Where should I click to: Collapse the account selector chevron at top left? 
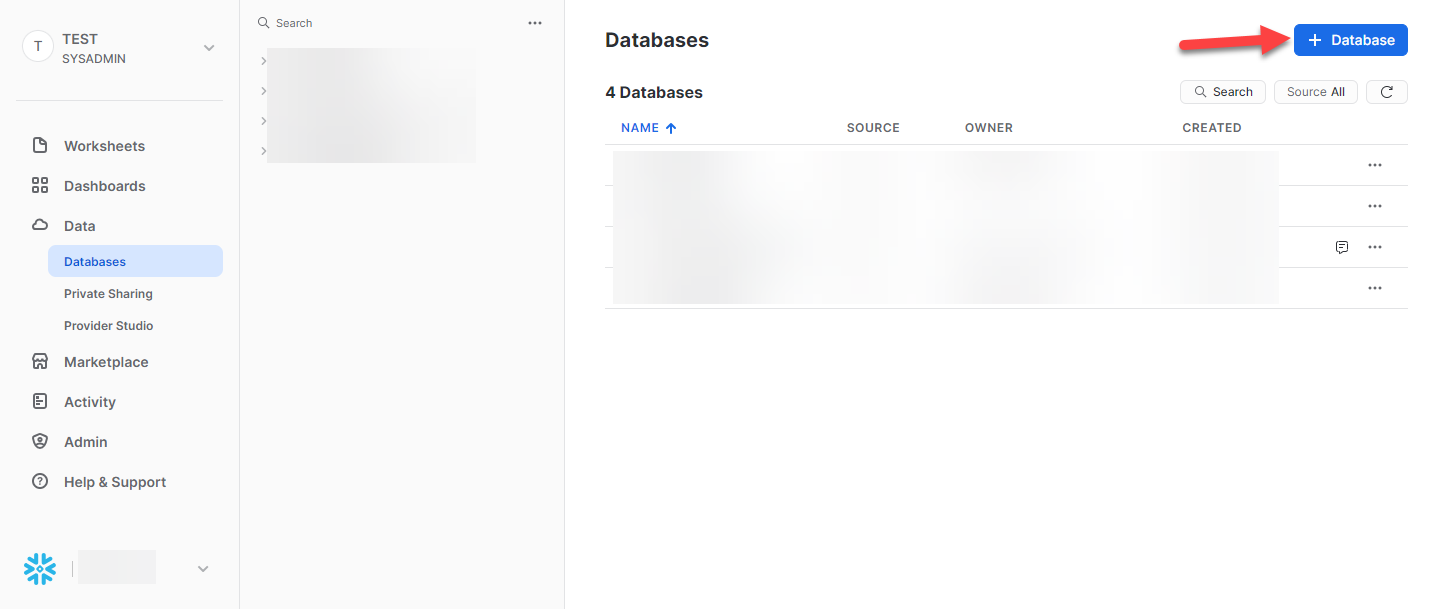click(207, 47)
